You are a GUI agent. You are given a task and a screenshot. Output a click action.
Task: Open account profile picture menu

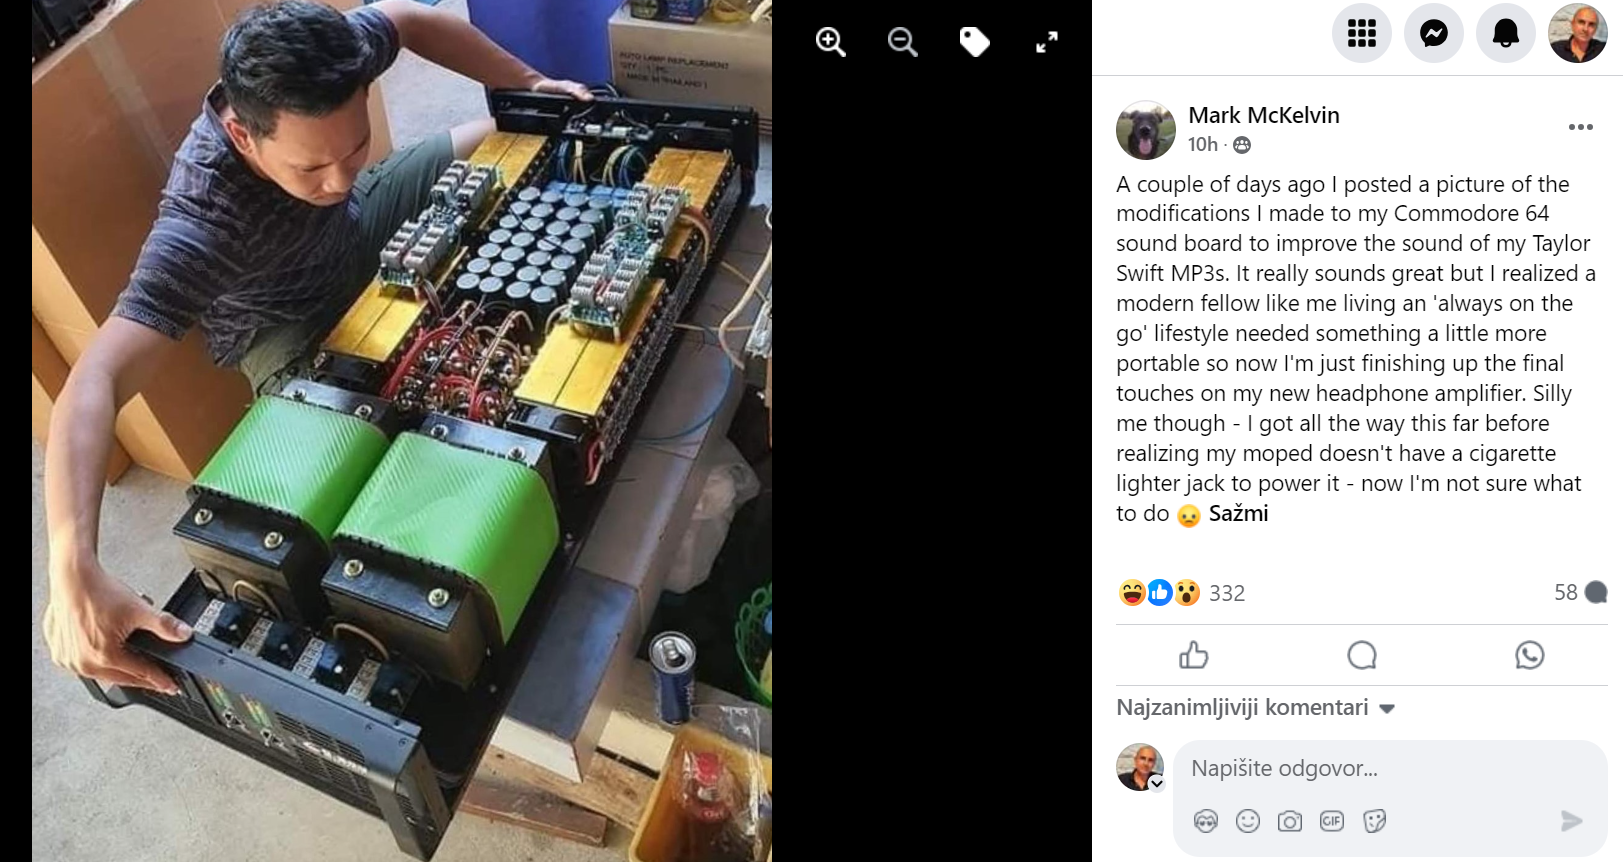point(1578,33)
